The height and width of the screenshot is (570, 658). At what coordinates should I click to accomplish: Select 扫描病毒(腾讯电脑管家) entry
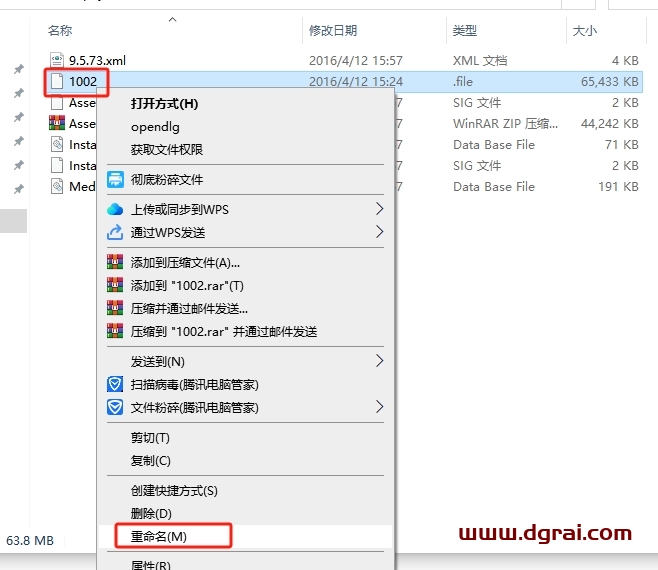click(194, 384)
